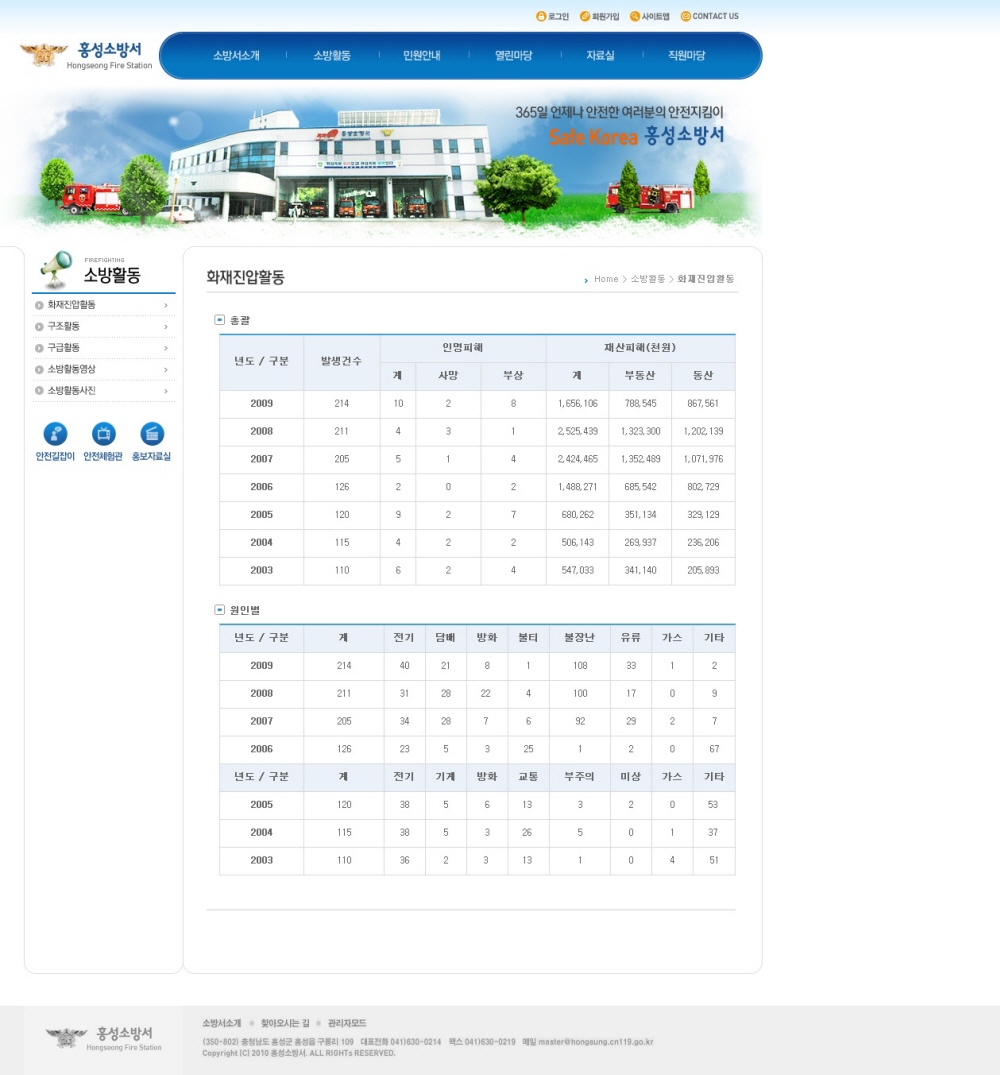Click the Home breadcrumb link
The image size is (1000, 1075).
point(606,279)
